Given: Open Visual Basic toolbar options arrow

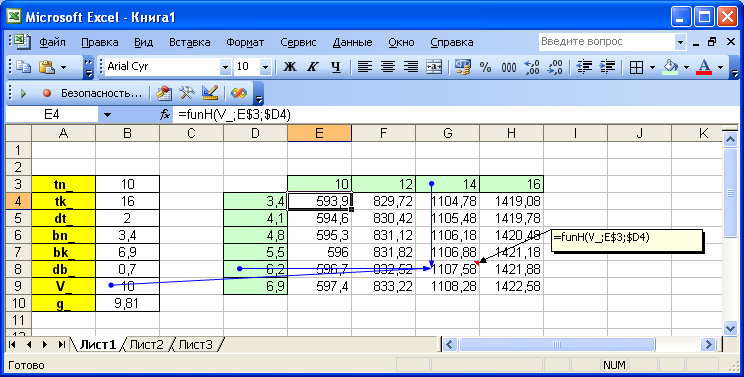Looking at the screenshot, I should click(x=259, y=94).
